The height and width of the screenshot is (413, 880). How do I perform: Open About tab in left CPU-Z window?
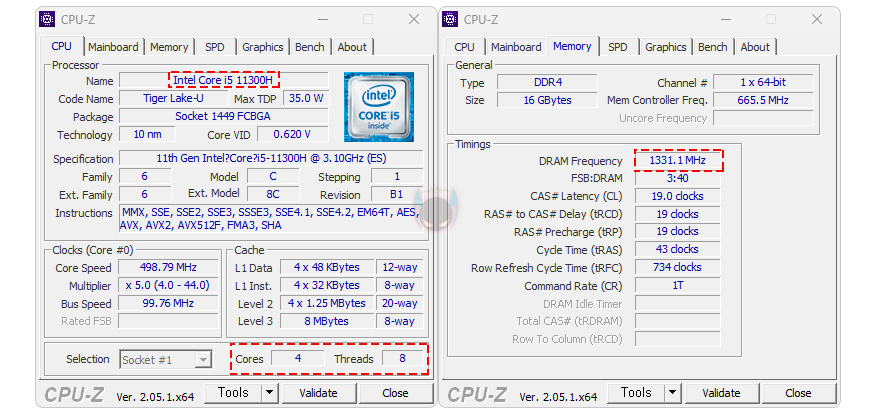(352, 47)
